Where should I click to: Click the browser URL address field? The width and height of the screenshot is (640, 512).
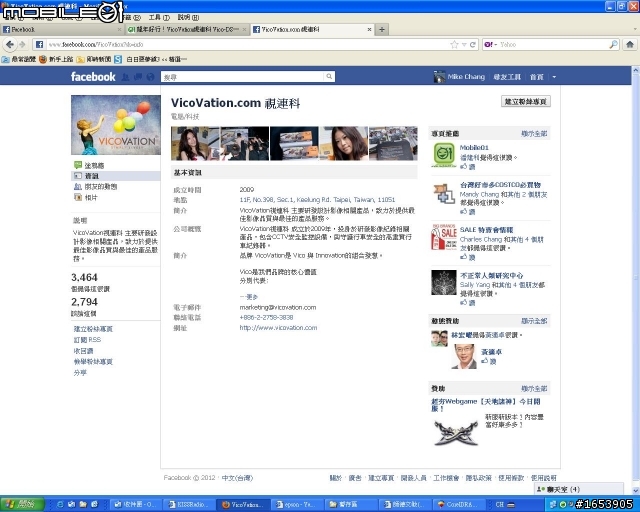coord(247,45)
